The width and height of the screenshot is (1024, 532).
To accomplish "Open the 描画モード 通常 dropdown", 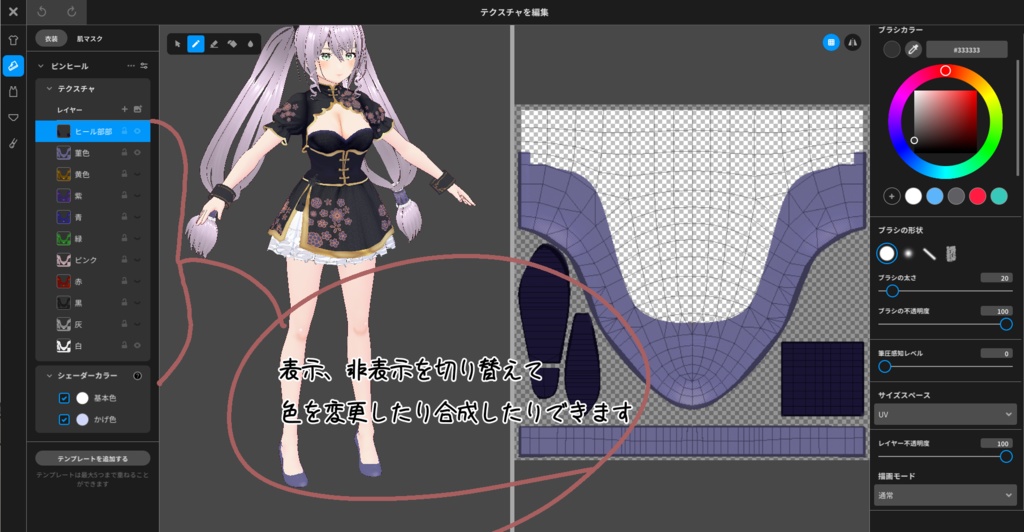I will pos(944,495).
